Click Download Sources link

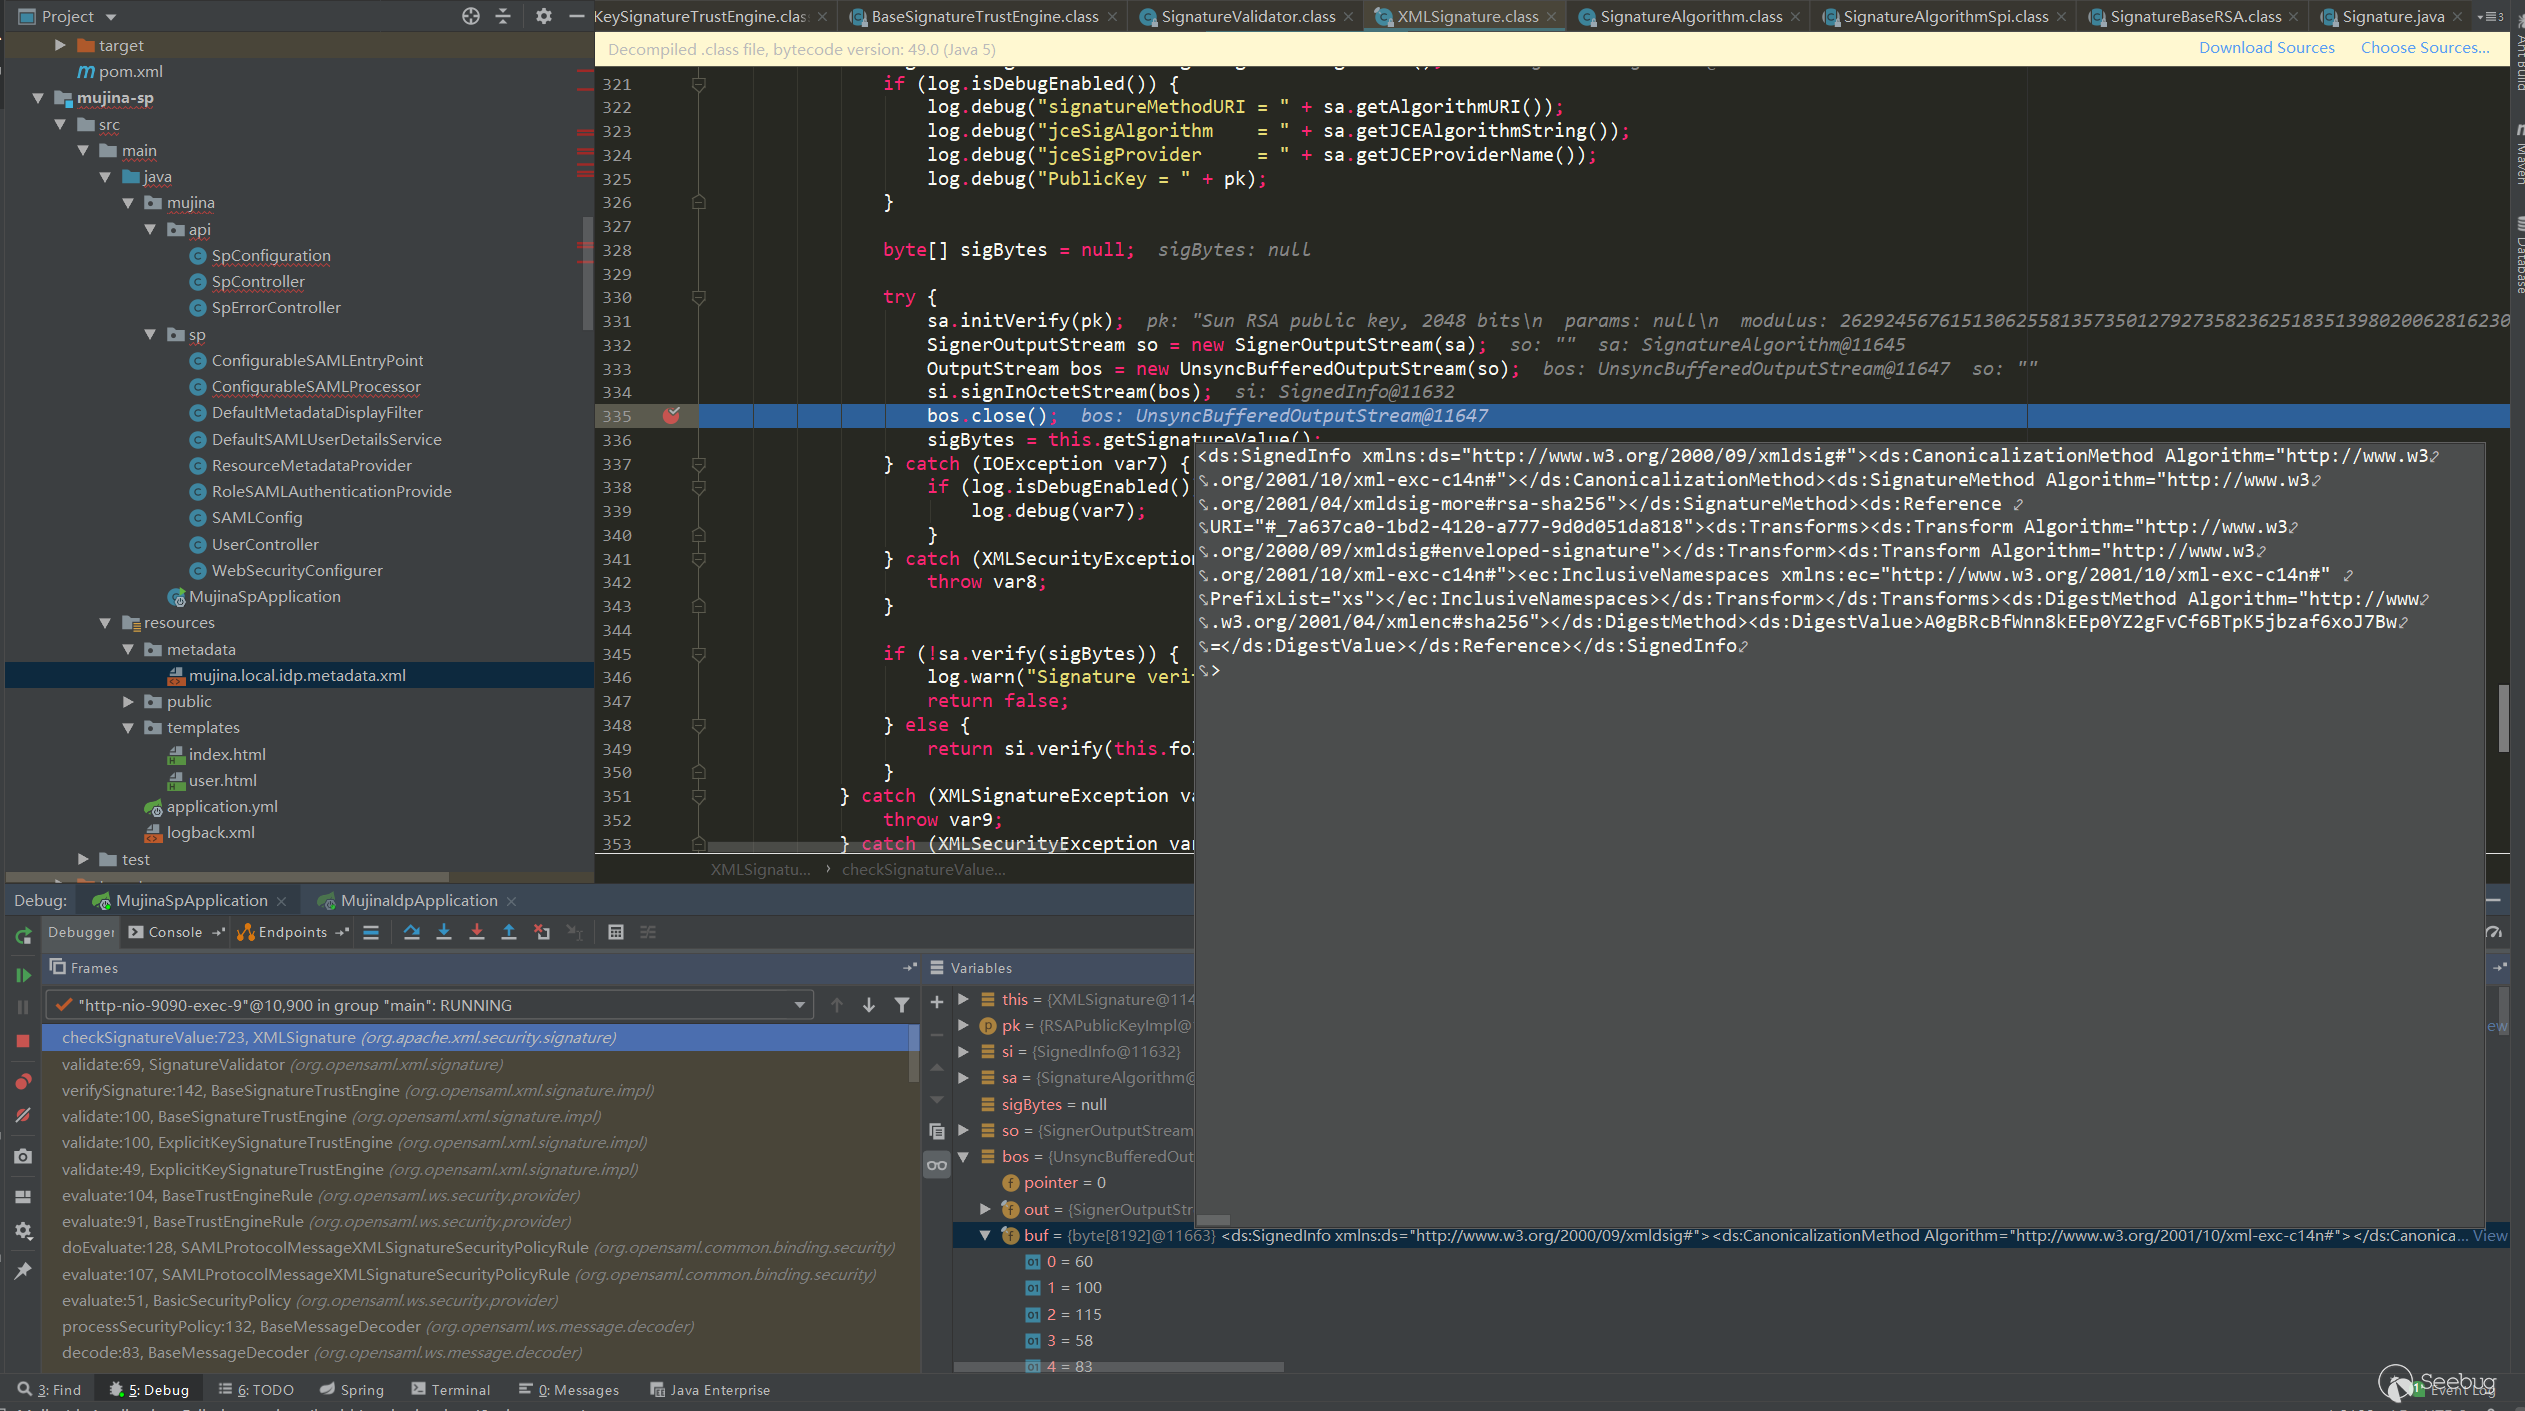tap(2266, 48)
